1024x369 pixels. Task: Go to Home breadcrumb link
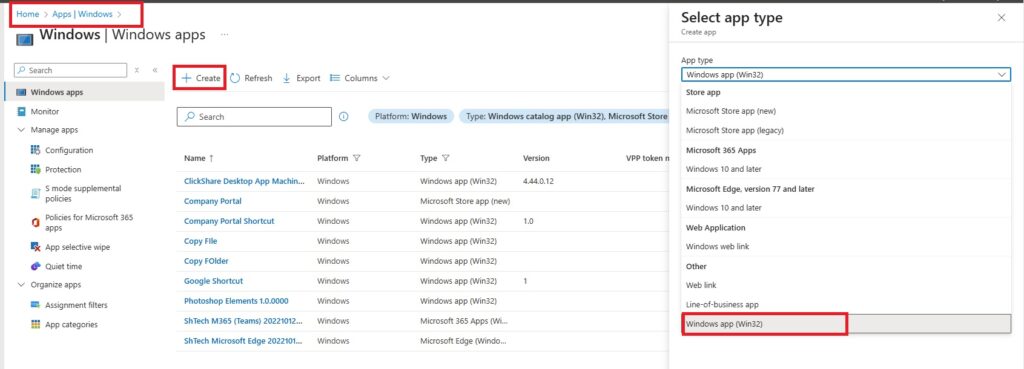[27, 14]
